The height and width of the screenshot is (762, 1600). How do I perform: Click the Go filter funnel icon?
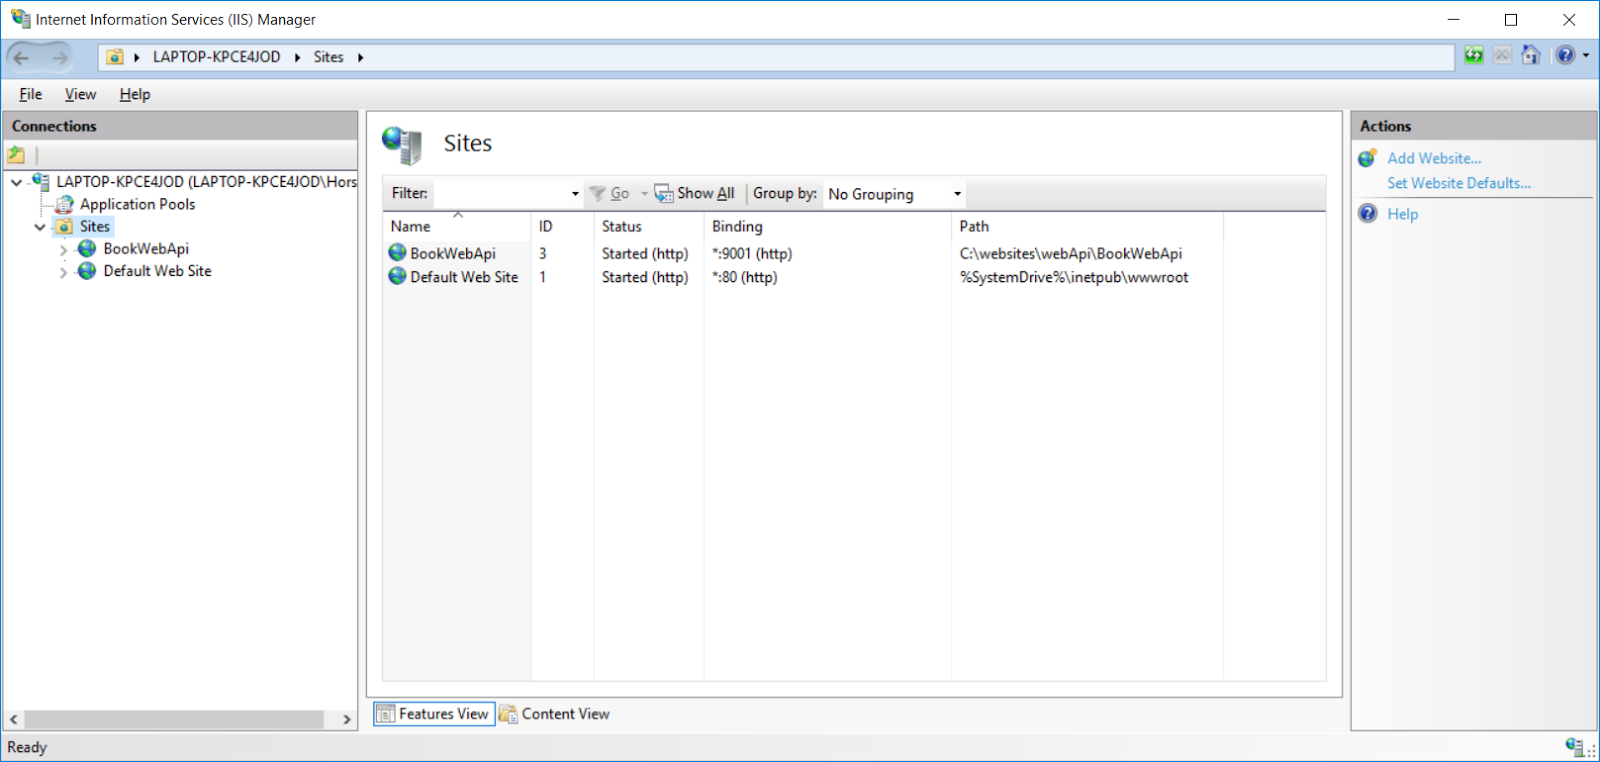pyautogui.click(x=598, y=194)
